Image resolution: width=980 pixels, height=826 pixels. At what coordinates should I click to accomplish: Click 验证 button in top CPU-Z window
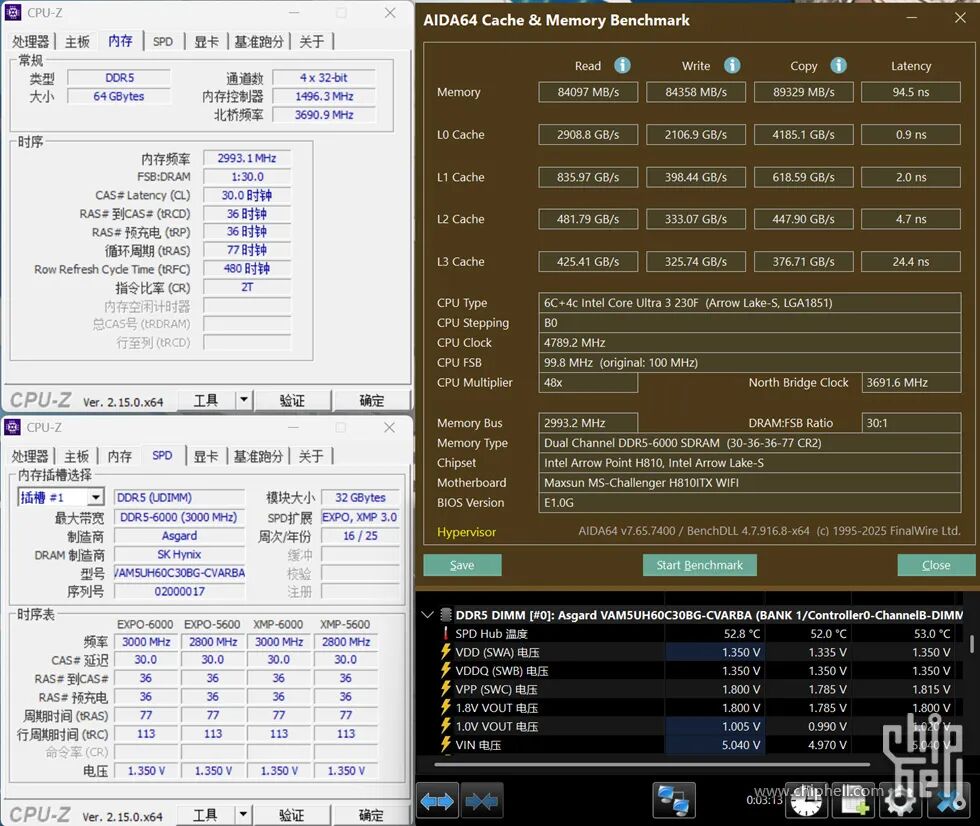tap(292, 400)
